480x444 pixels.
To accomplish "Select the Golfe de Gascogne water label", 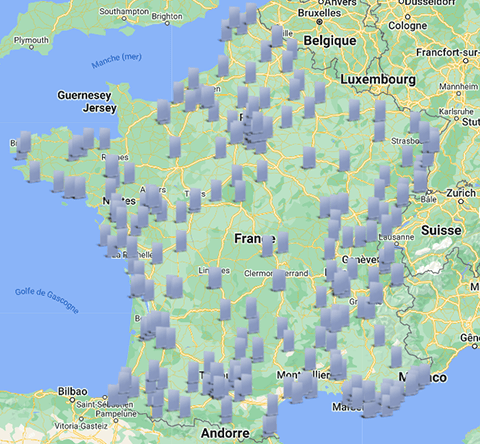I will pyautogui.click(x=47, y=300).
